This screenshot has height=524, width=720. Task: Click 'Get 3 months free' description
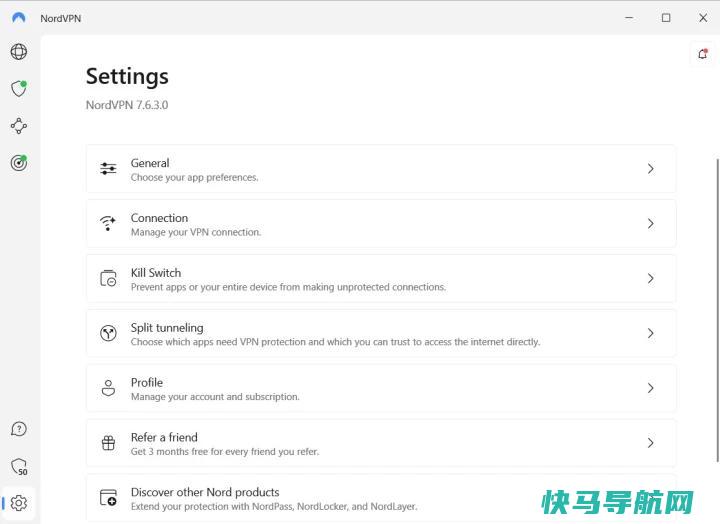pos(225,451)
